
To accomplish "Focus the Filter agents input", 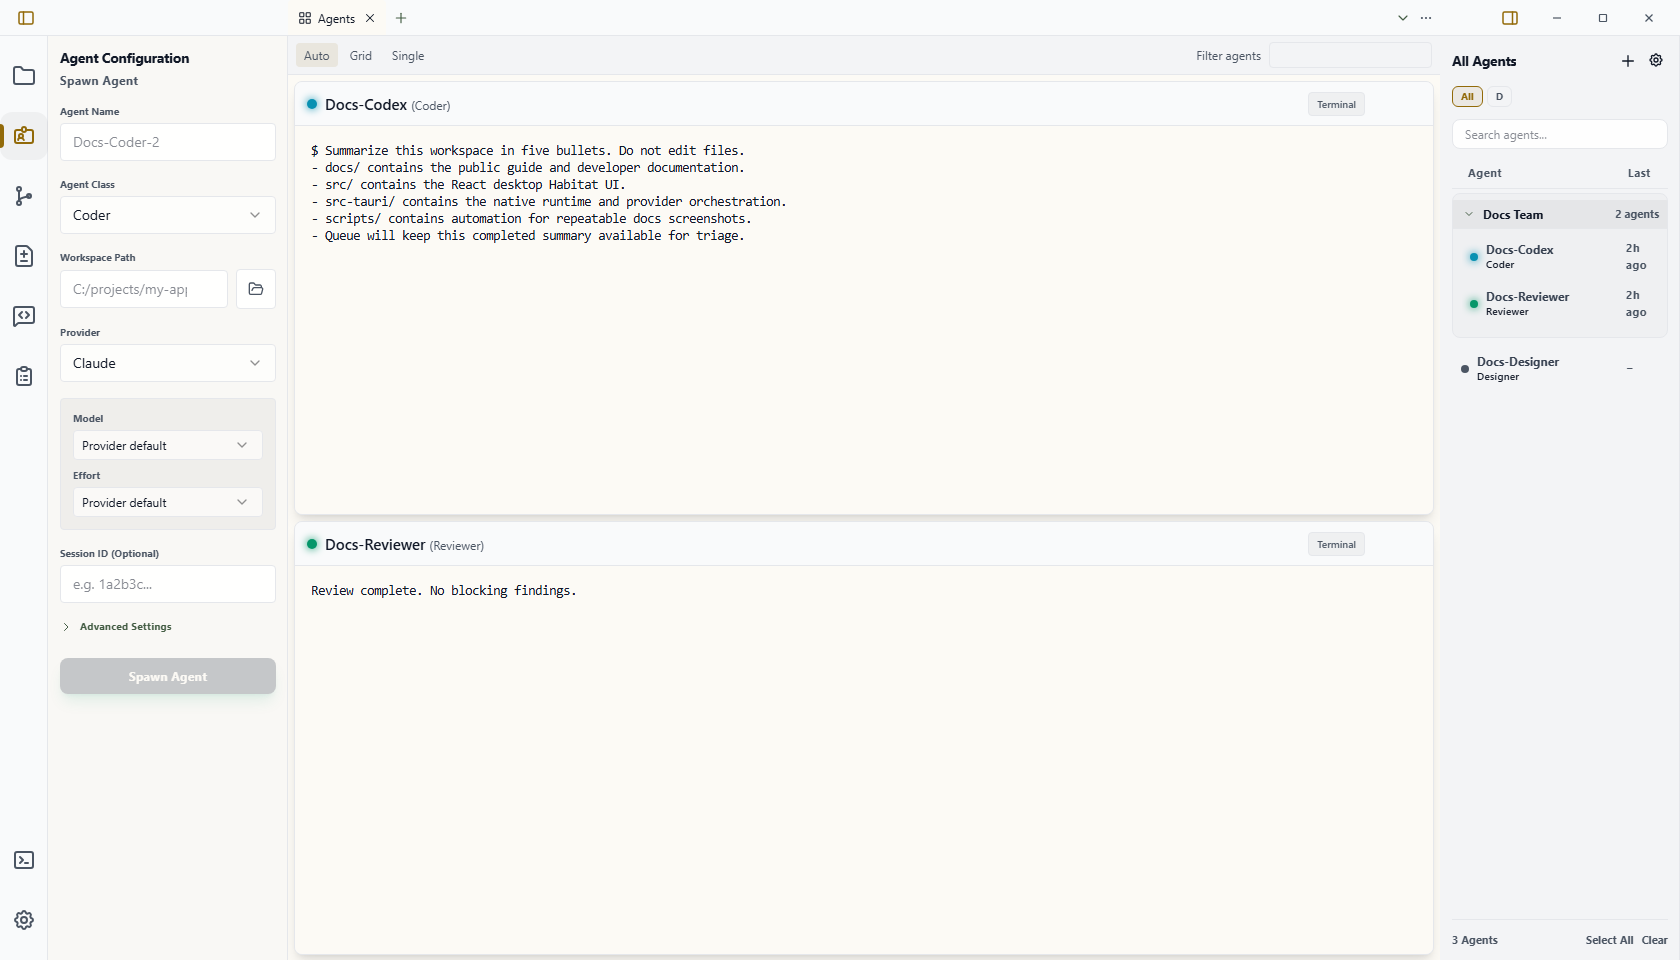I will click(x=1350, y=56).
